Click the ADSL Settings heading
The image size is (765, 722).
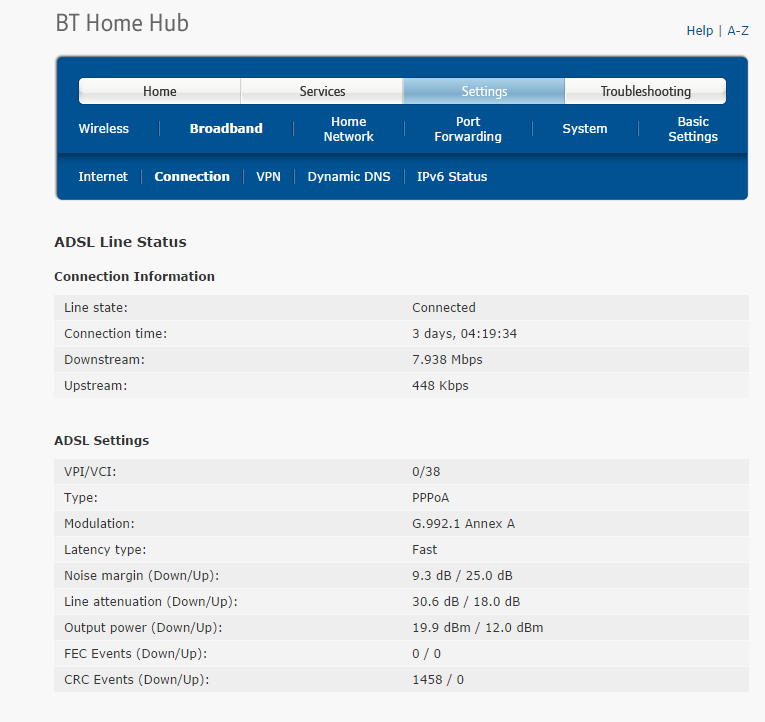(x=101, y=441)
